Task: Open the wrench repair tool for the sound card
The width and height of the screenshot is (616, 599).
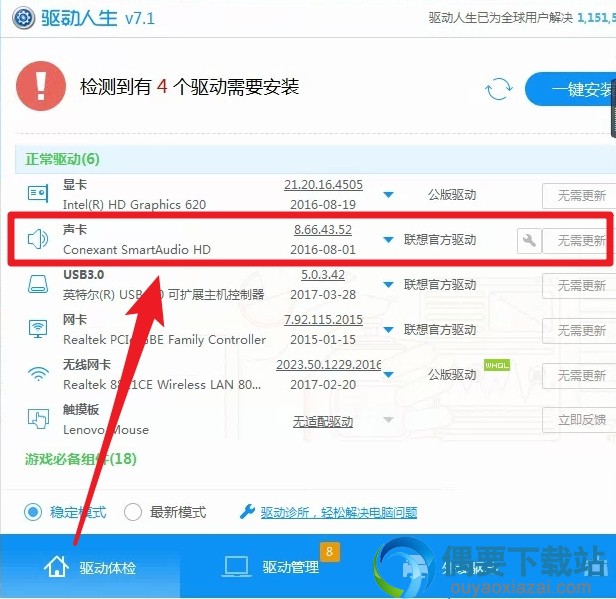Action: (529, 240)
